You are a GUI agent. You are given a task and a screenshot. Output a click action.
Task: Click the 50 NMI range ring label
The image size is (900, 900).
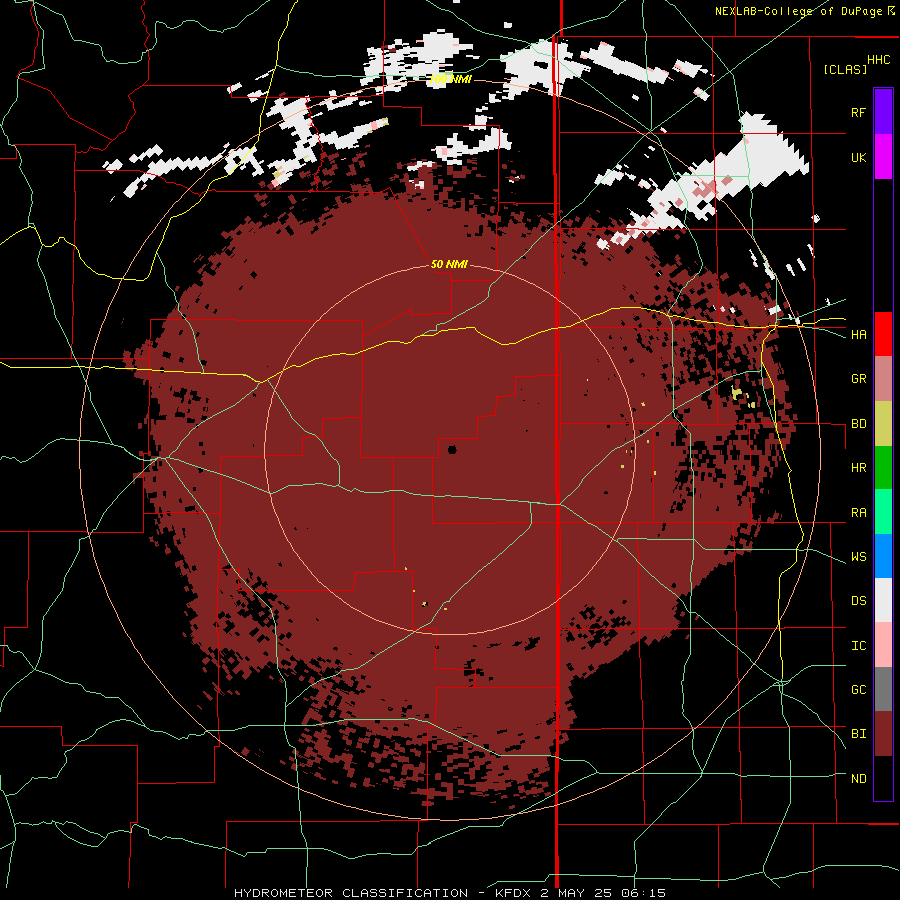coord(449,265)
